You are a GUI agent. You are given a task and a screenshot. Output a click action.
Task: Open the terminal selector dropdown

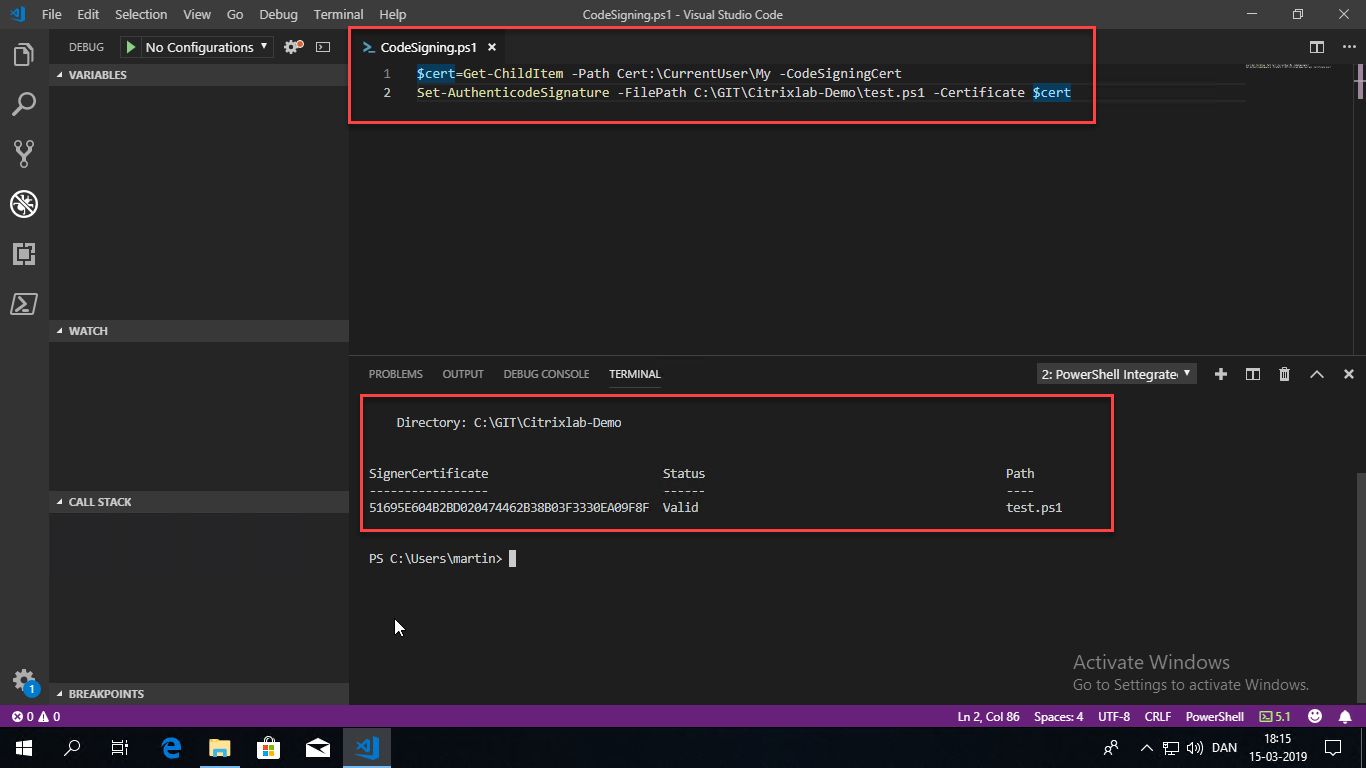point(1116,374)
